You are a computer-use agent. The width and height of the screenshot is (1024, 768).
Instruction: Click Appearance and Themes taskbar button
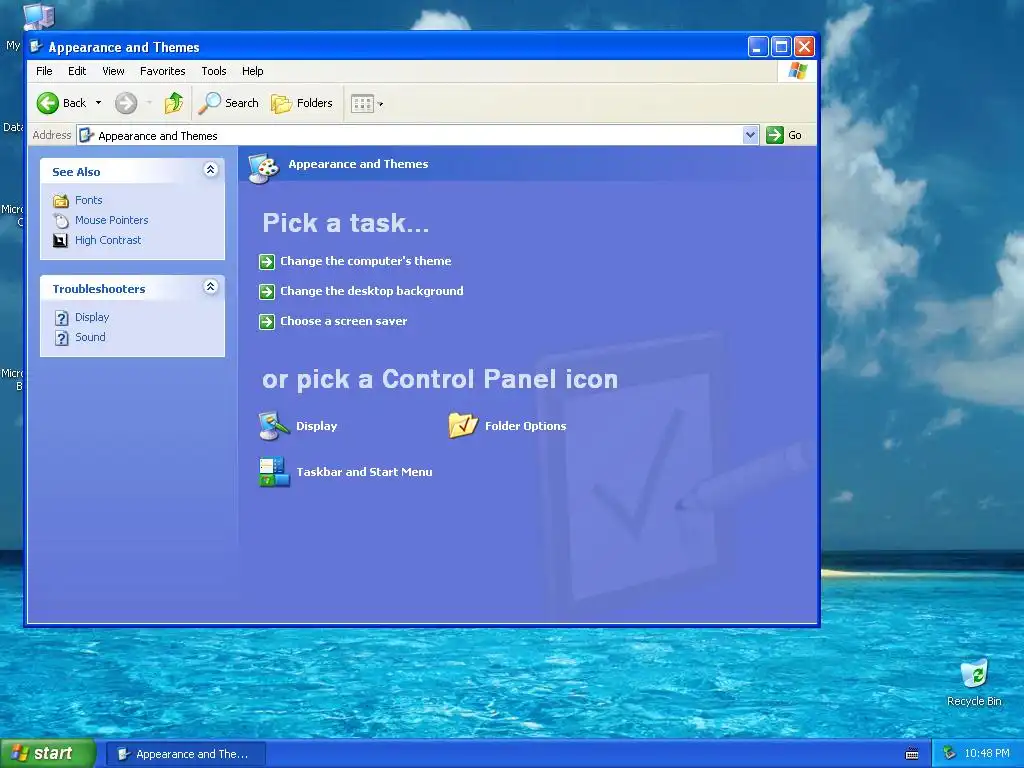(x=185, y=754)
